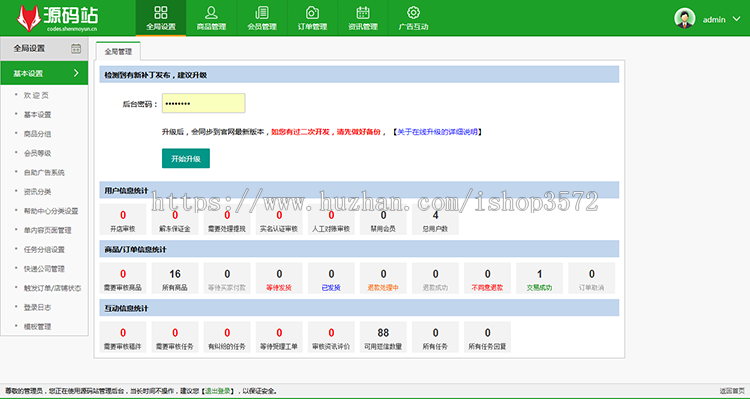Click the 不同意退款 stat card
The height and width of the screenshot is (399, 750).
487,278
